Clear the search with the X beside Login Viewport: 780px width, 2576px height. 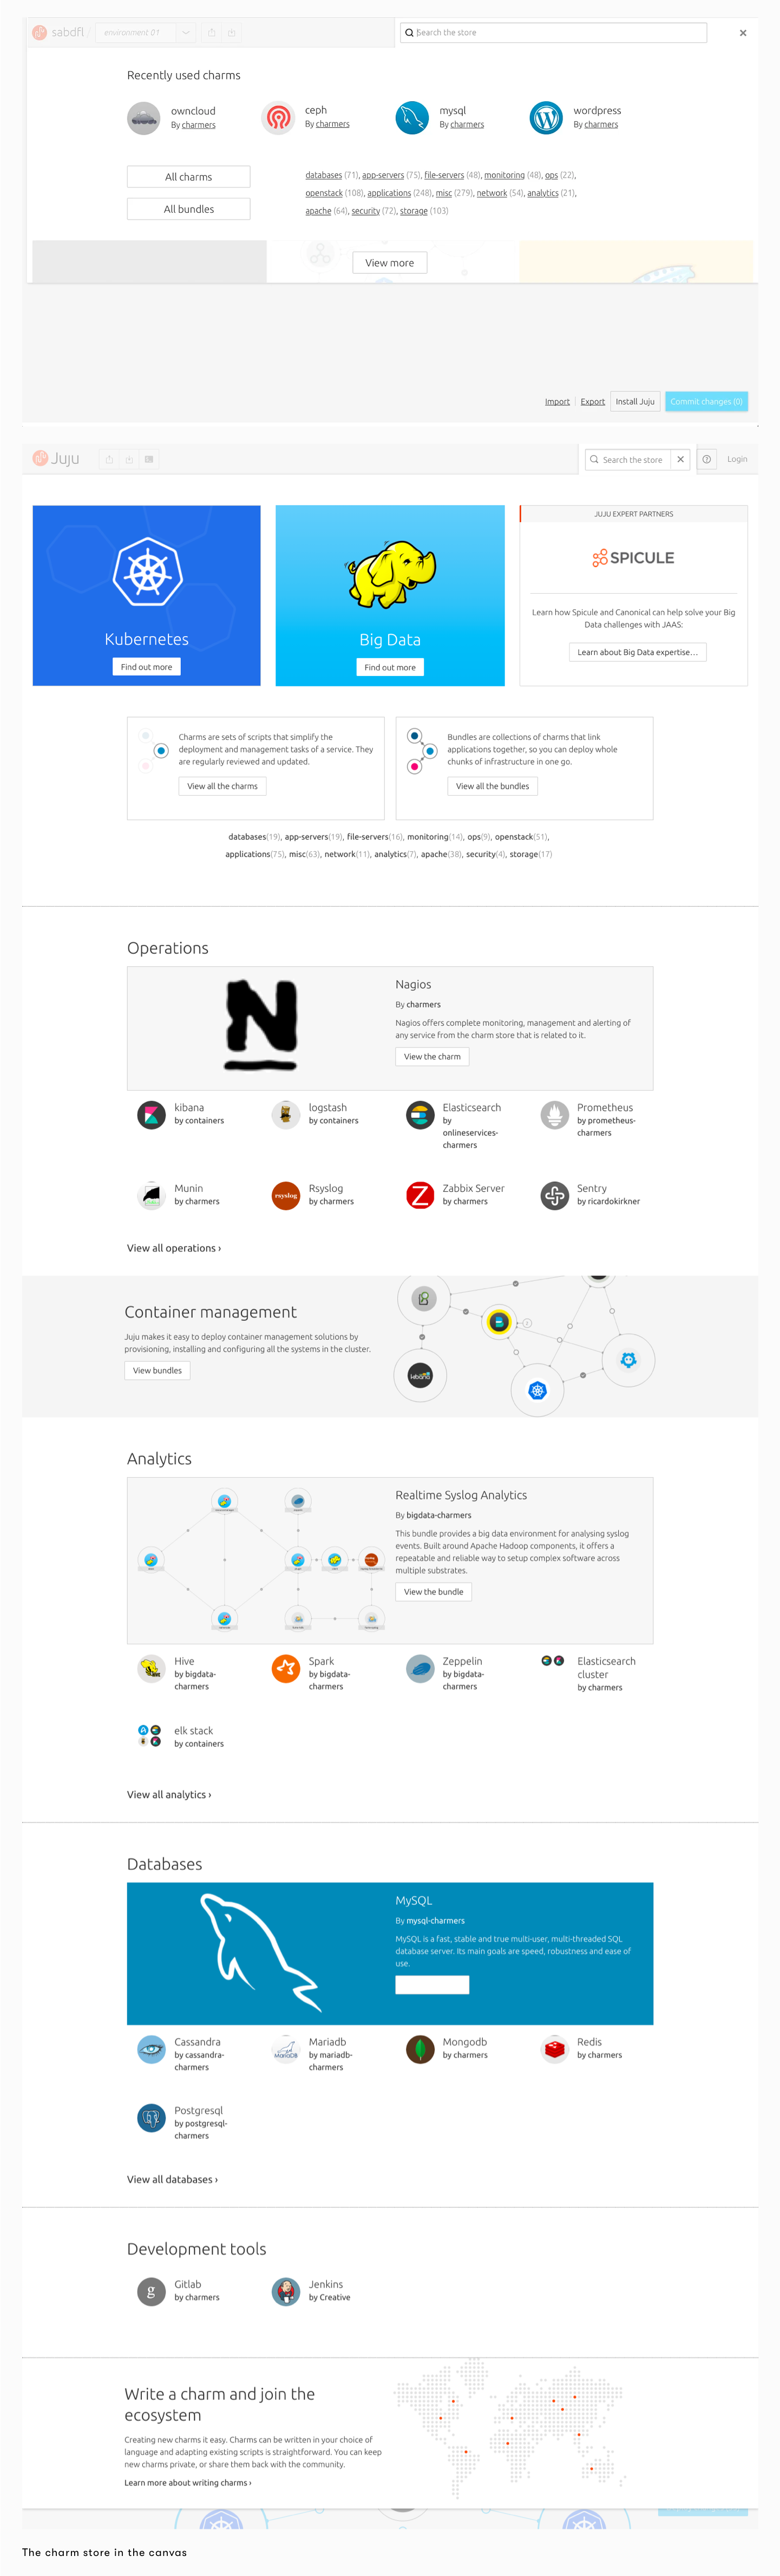pyautogui.click(x=681, y=460)
